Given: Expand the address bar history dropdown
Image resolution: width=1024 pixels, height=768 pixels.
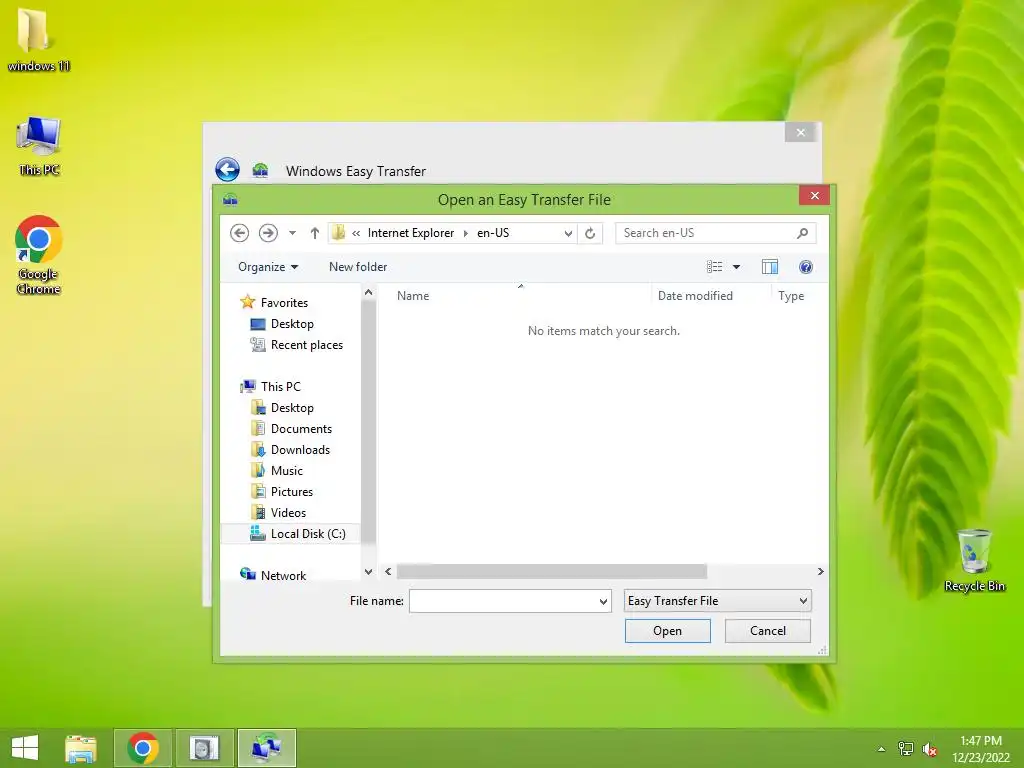Looking at the screenshot, I should (x=568, y=233).
